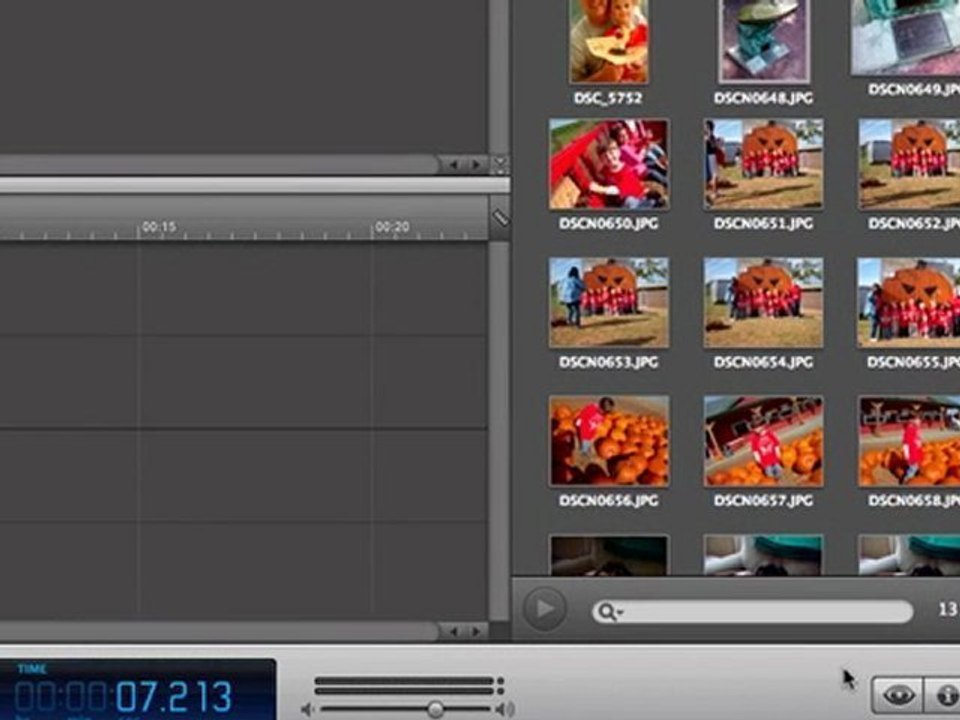Click the timeline horizontal scrollbar thumb
The height and width of the screenshot is (720, 960).
coord(219,631)
